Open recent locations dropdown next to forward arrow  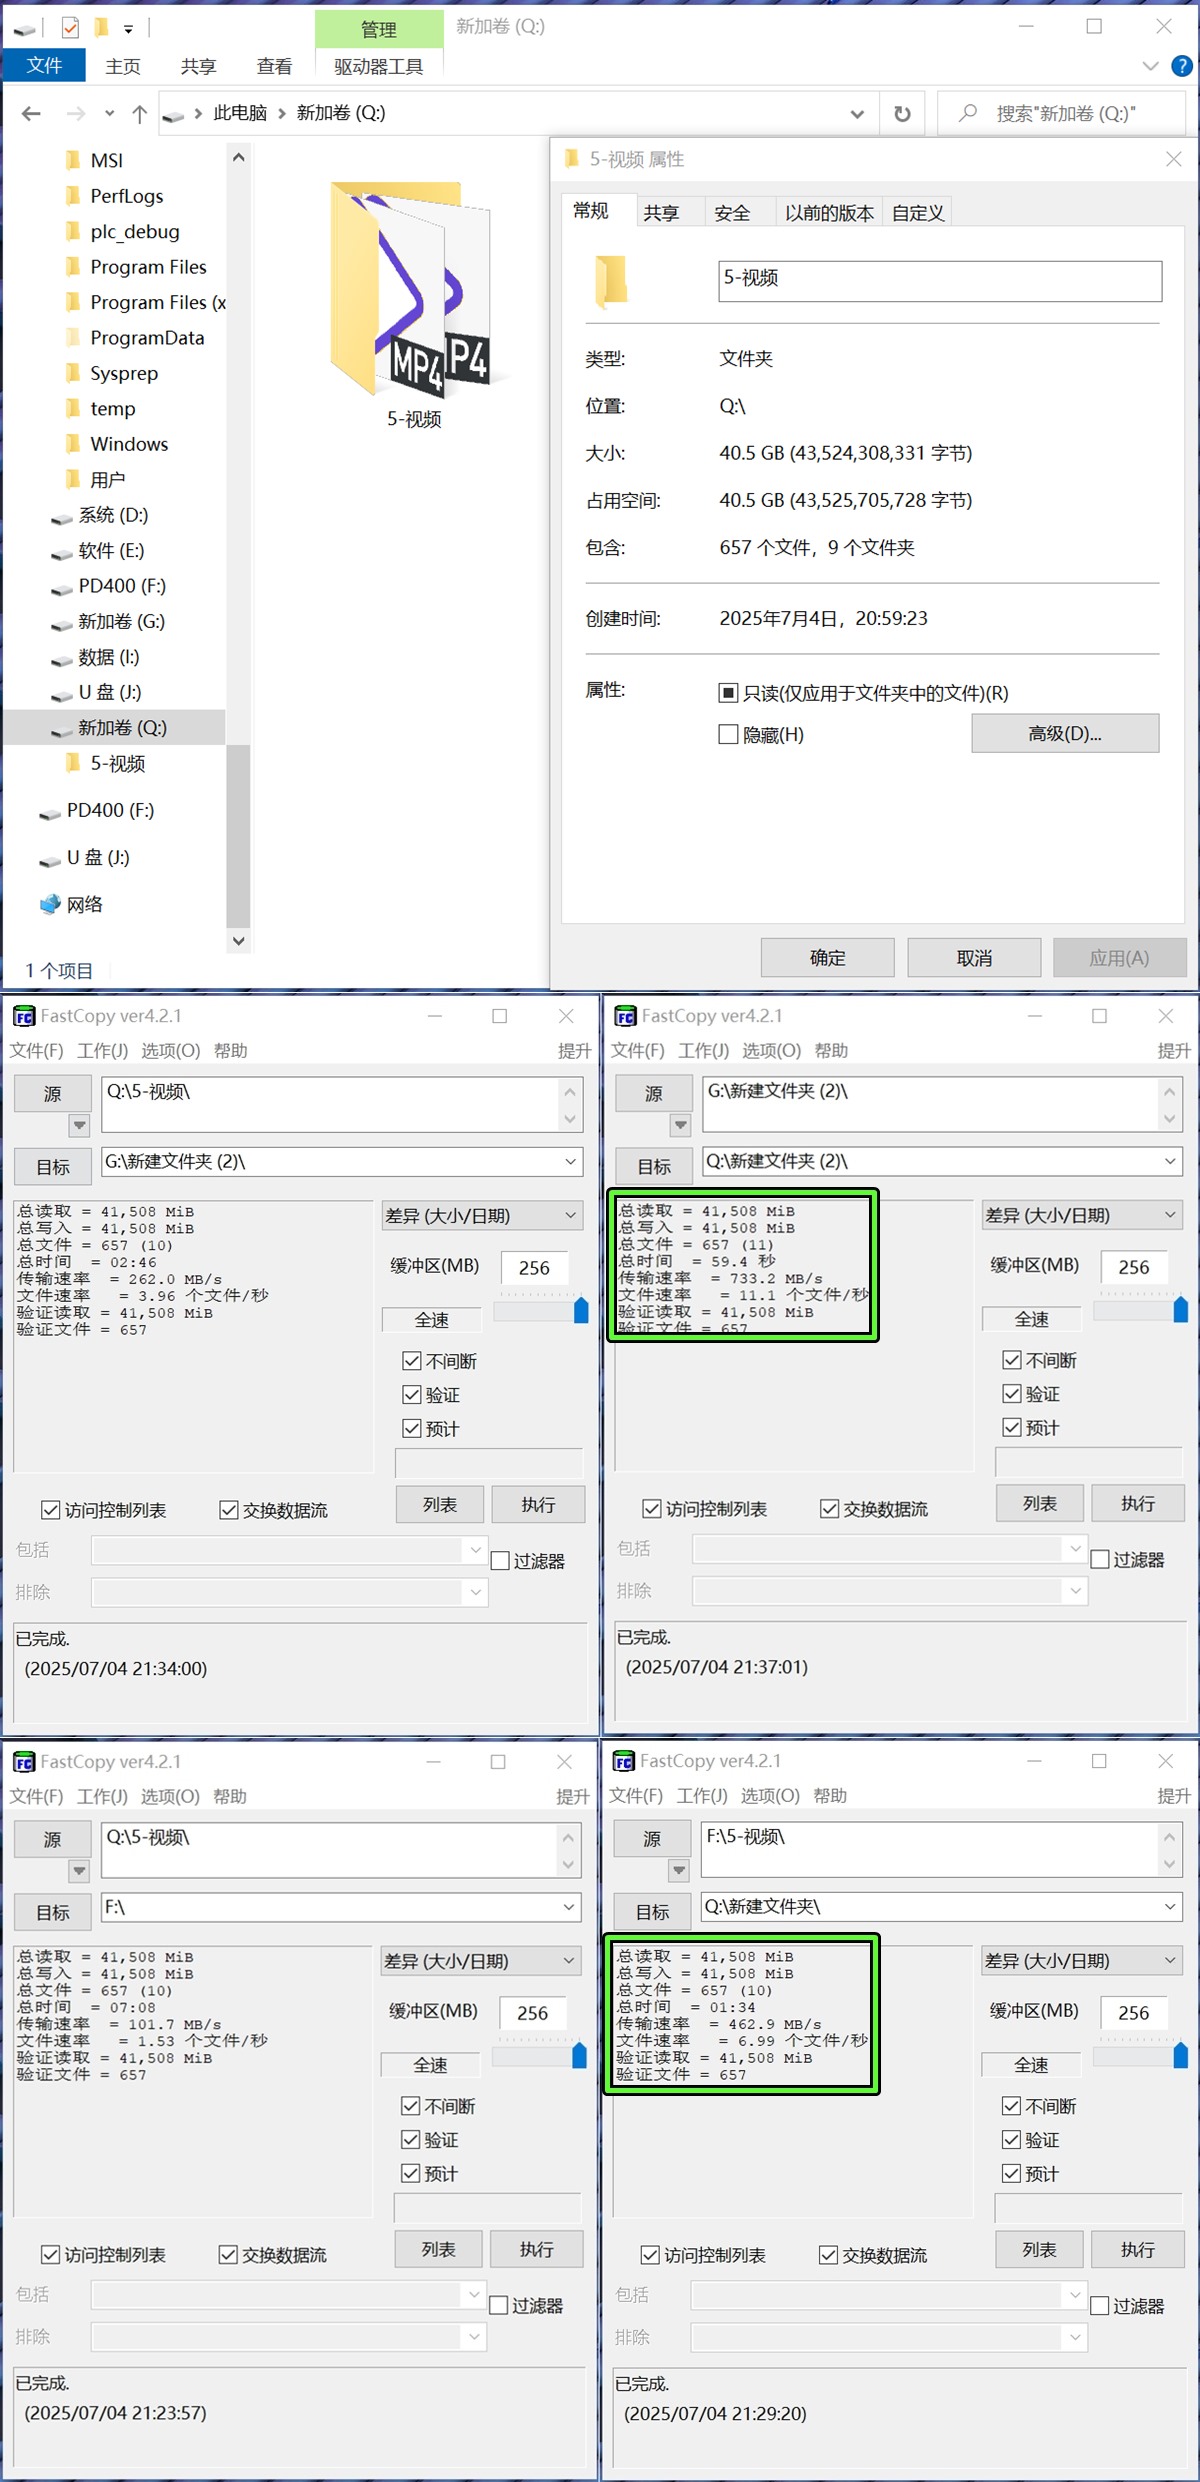(x=109, y=114)
